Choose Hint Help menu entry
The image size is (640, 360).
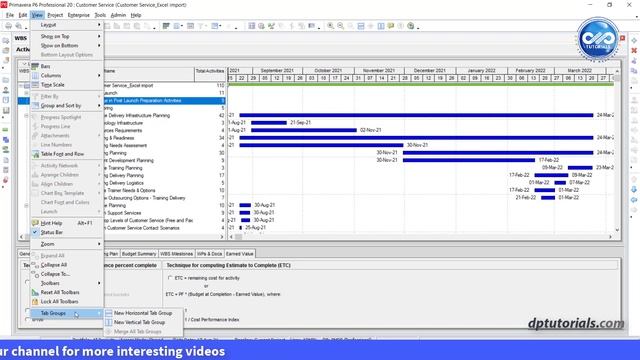click(67, 223)
